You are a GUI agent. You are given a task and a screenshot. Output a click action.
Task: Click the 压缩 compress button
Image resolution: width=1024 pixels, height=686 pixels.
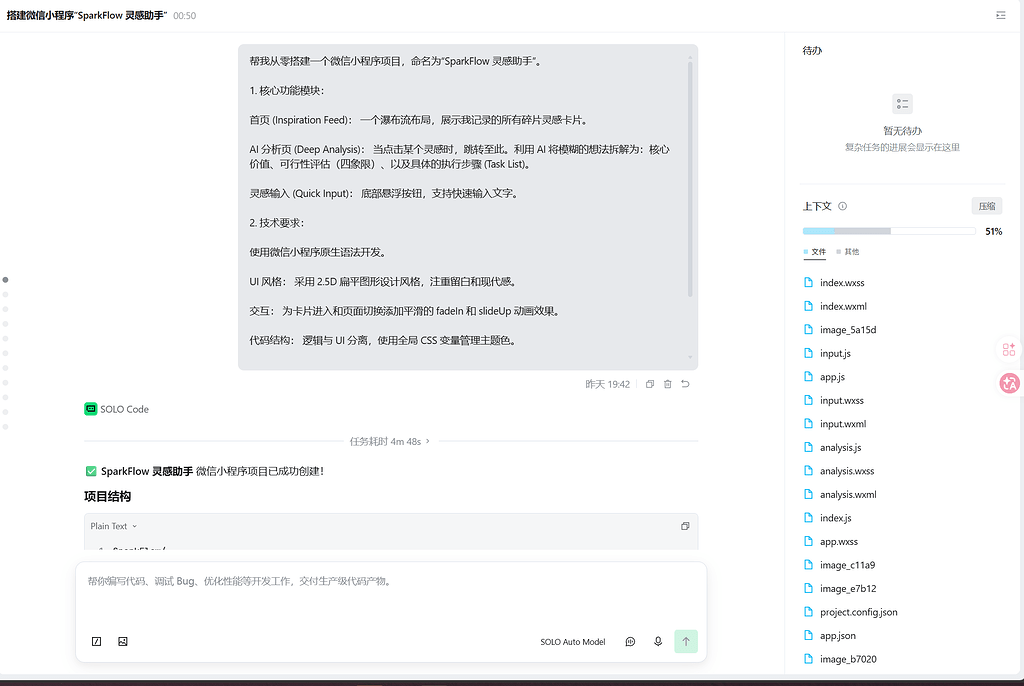987,206
